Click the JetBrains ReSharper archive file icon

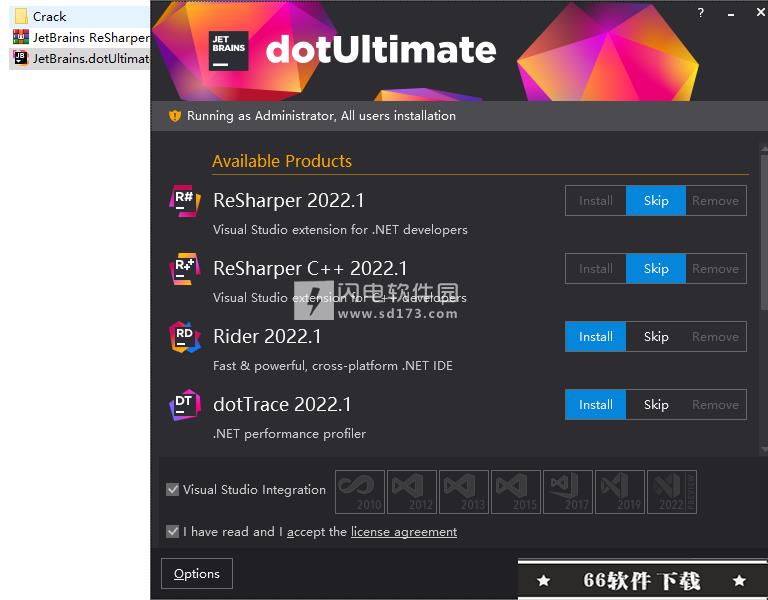tap(21, 37)
